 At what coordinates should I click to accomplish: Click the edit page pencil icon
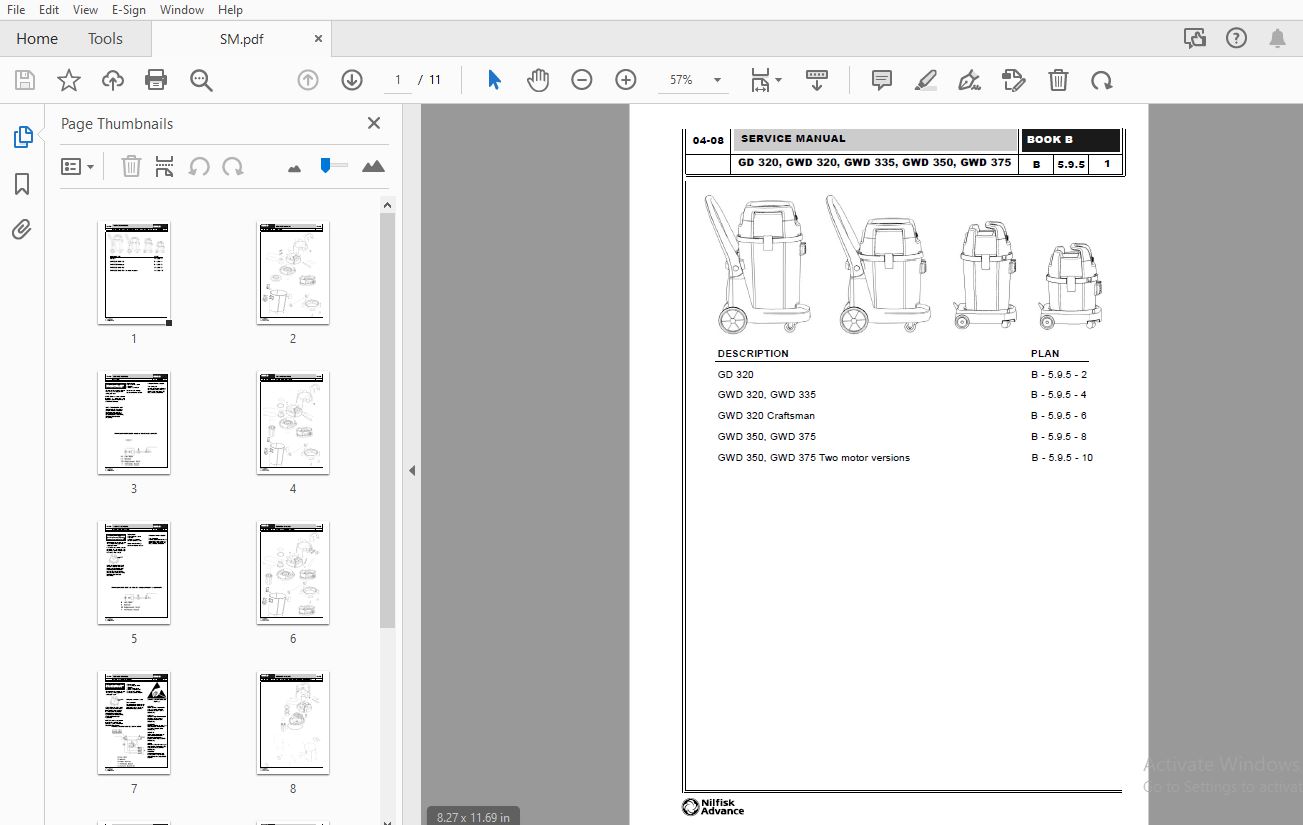1014,80
